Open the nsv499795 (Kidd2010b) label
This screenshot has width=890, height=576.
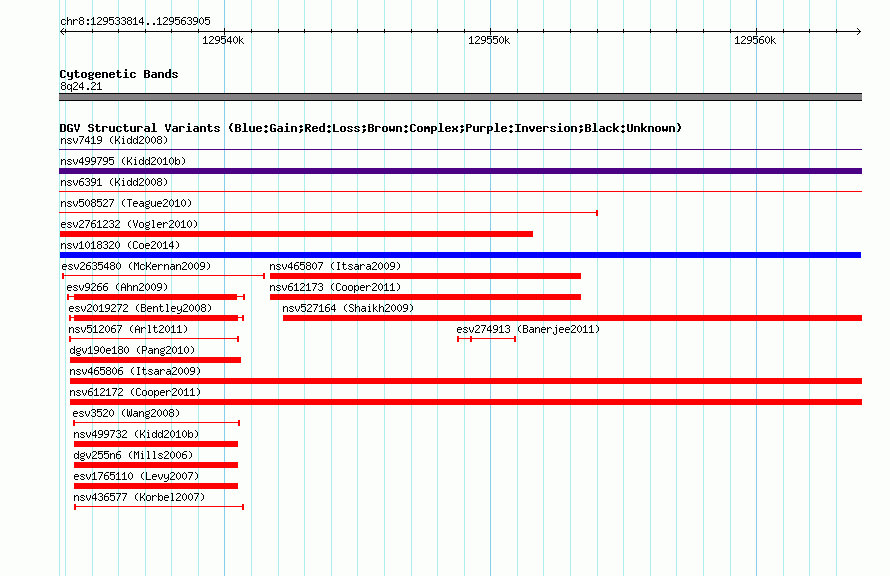123,161
